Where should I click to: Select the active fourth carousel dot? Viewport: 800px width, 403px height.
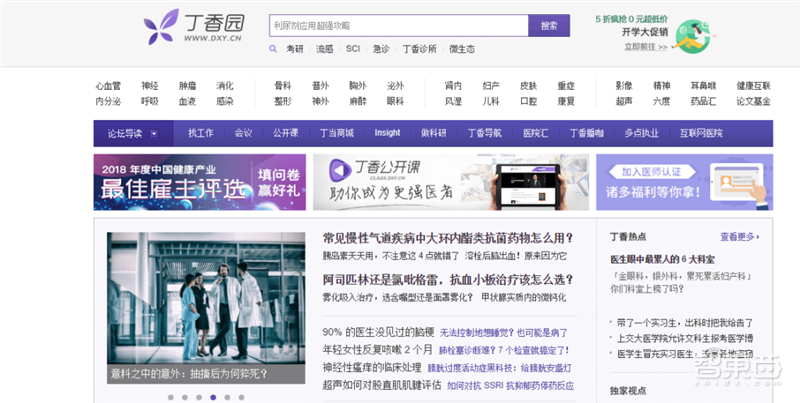click(213, 397)
